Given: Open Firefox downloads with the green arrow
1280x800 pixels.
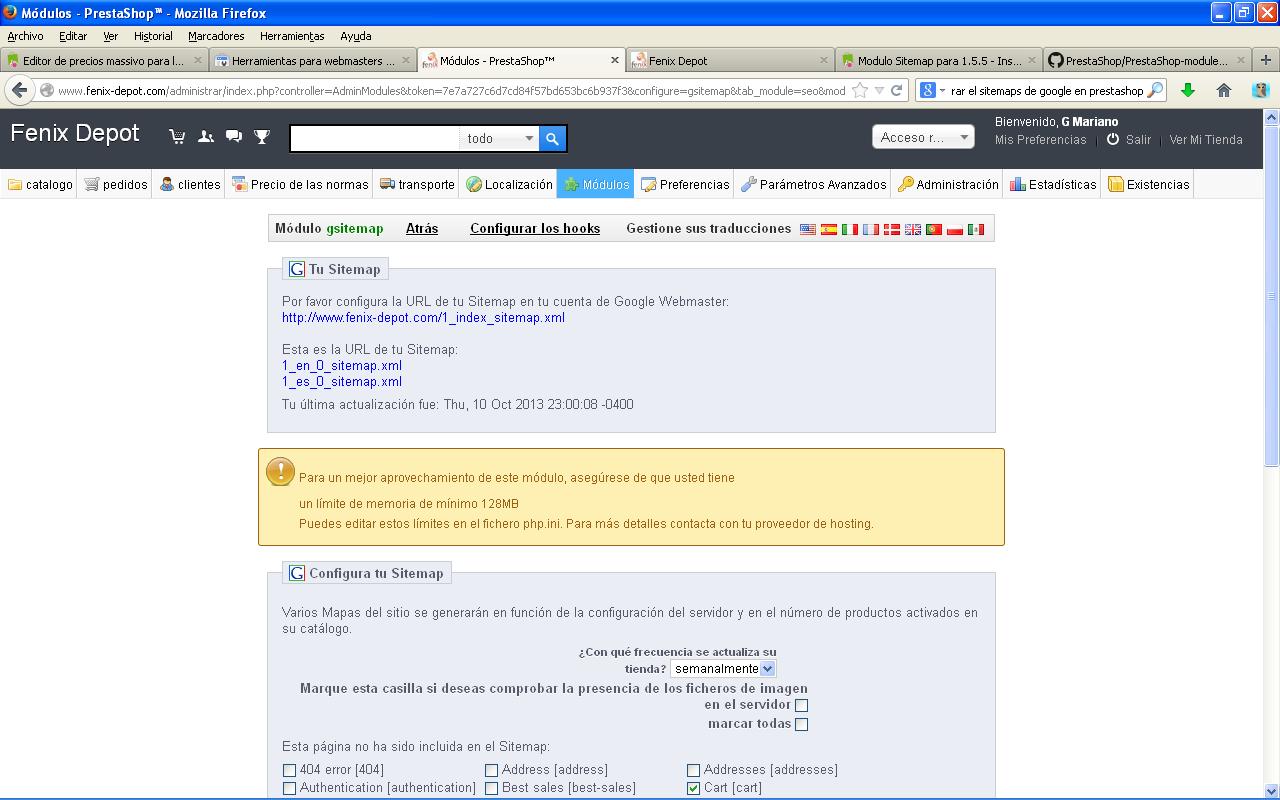Looking at the screenshot, I should (1188, 90).
